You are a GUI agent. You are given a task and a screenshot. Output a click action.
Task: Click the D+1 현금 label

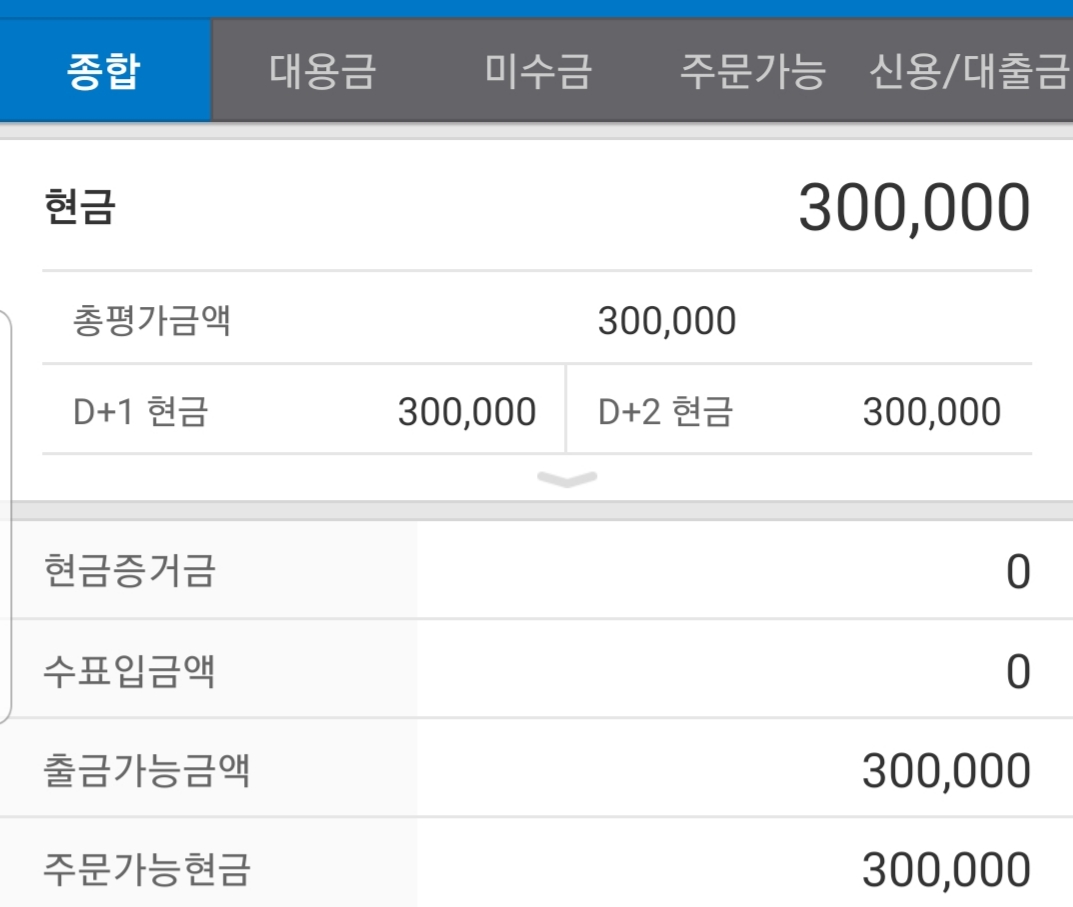[x=140, y=411]
